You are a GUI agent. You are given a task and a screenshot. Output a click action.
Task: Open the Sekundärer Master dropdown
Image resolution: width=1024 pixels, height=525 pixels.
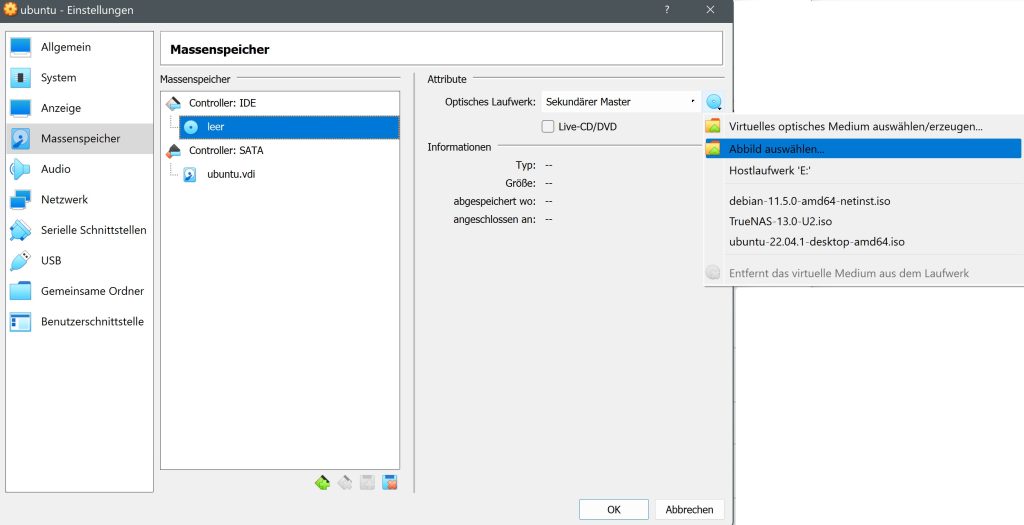pyautogui.click(x=620, y=102)
